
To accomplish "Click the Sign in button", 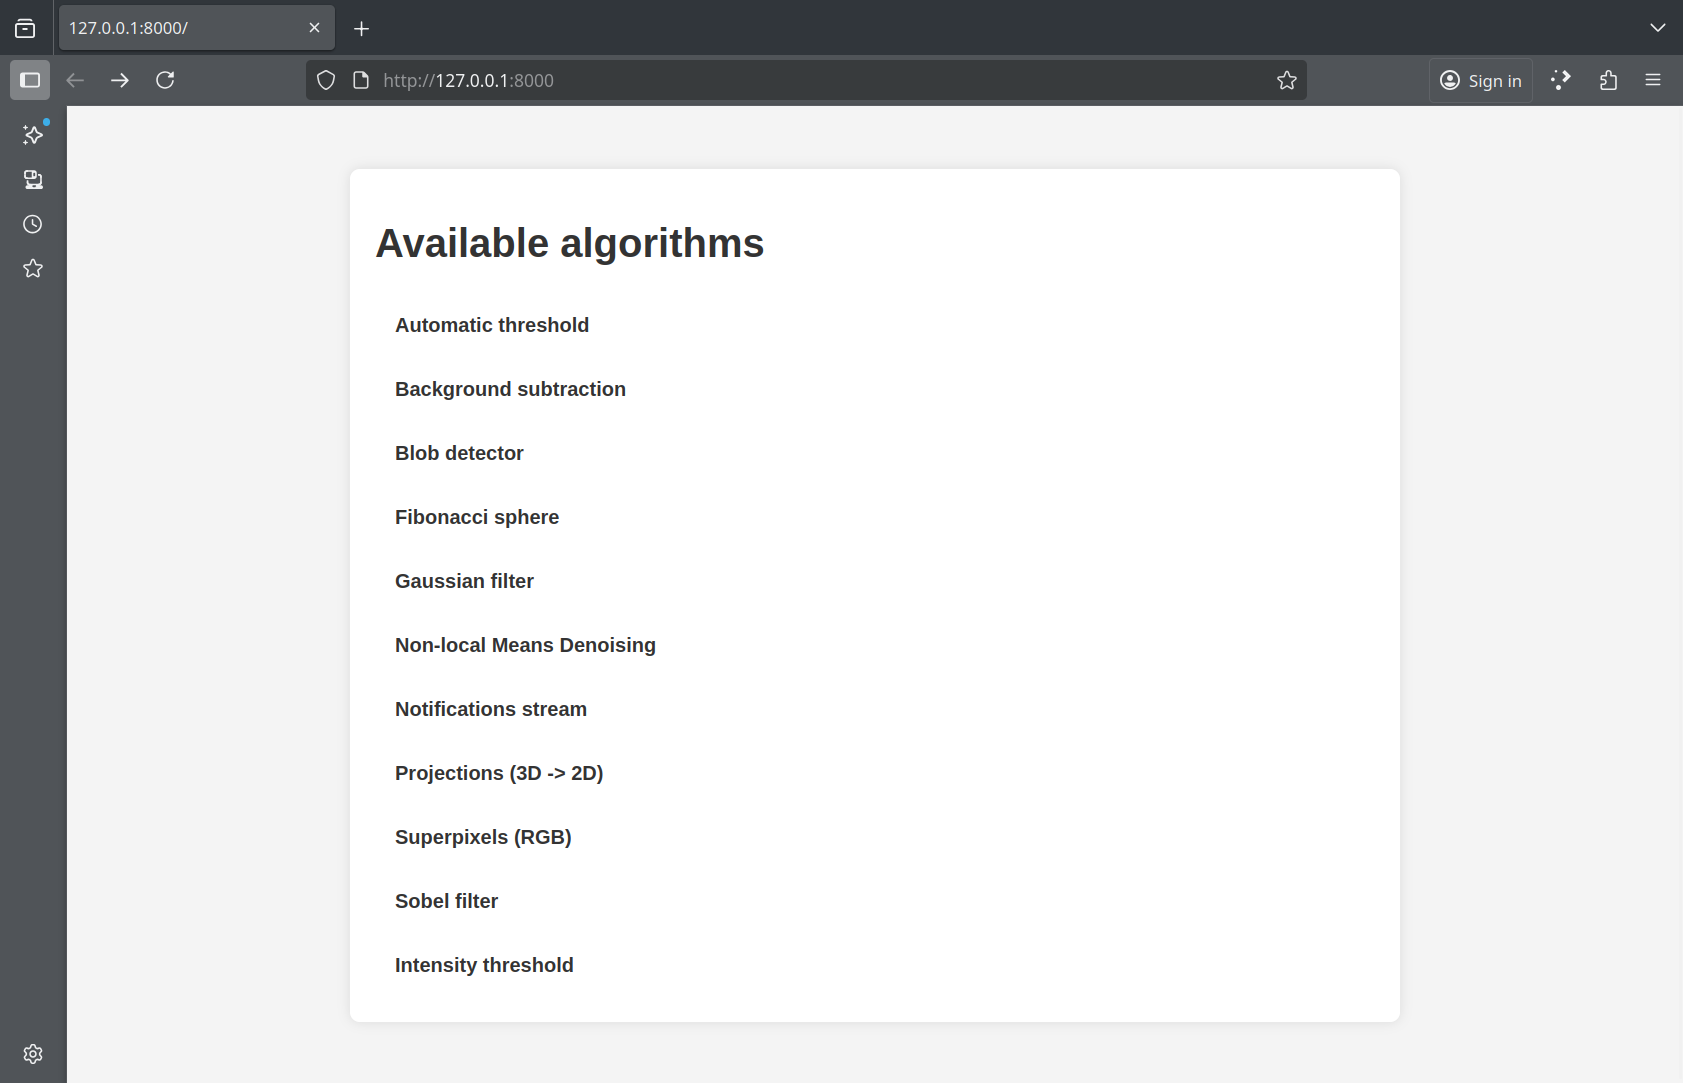I will (x=1481, y=80).
